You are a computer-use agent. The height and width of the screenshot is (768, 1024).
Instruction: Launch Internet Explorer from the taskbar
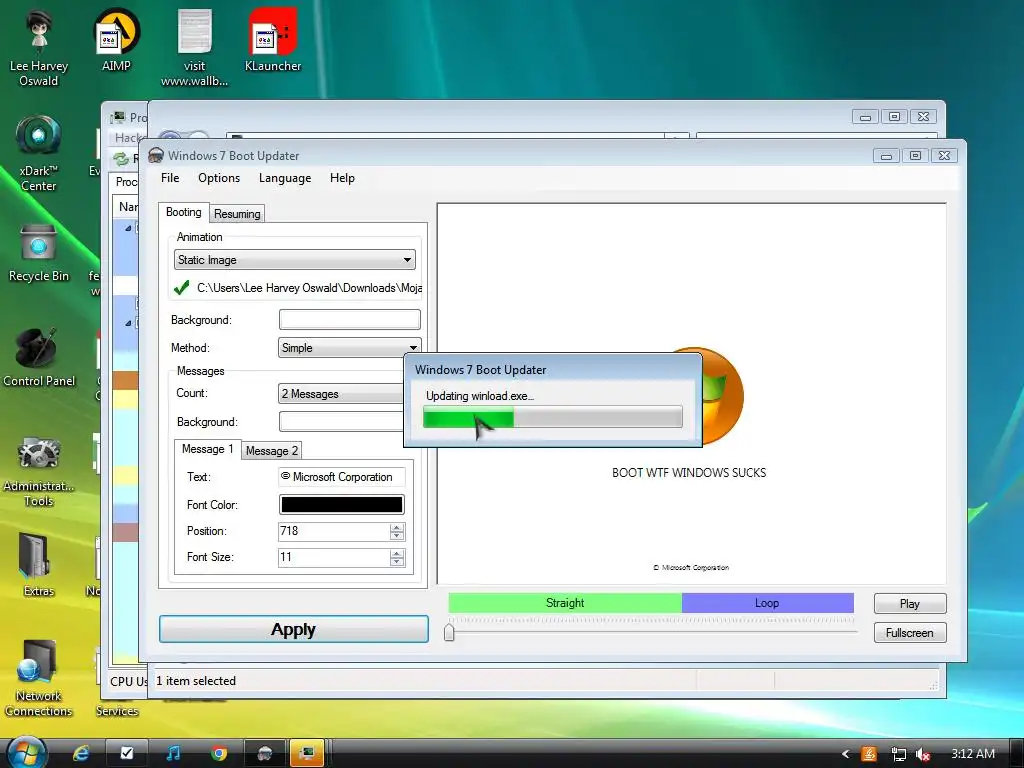pyautogui.click(x=82, y=754)
